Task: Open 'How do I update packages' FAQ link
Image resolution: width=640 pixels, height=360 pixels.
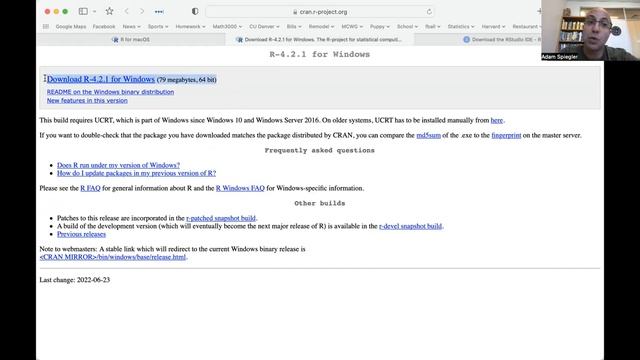Action: click(x=136, y=173)
